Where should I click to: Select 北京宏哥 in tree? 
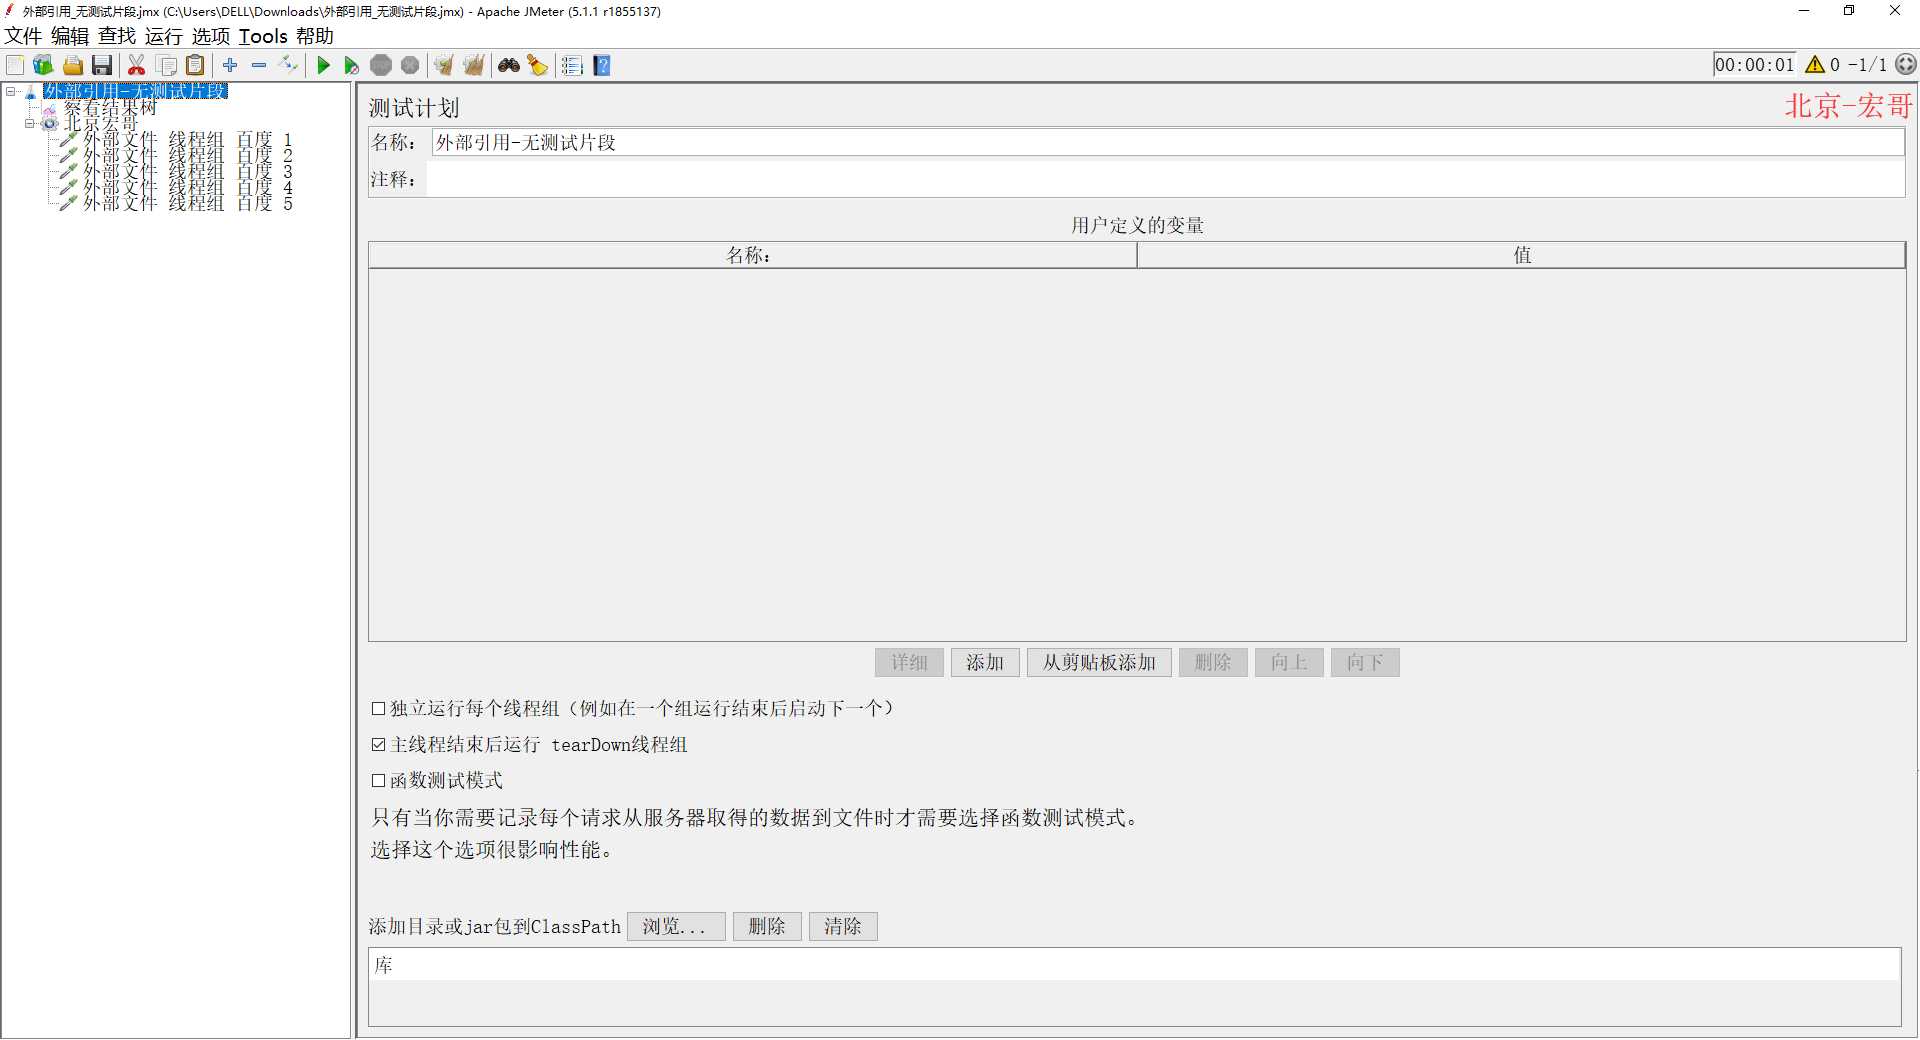101,124
